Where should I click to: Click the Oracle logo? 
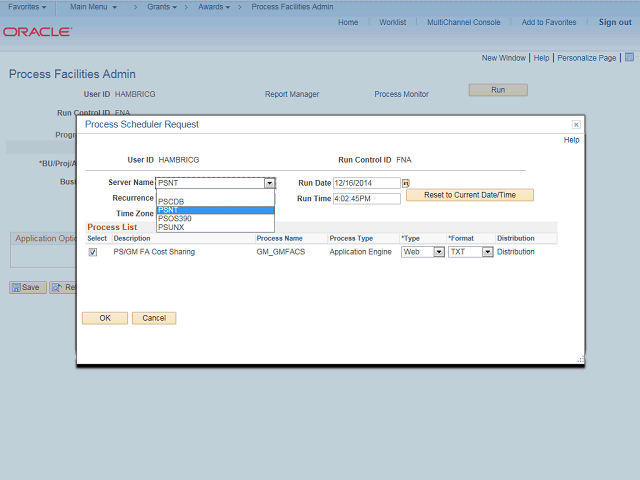[x=38, y=32]
